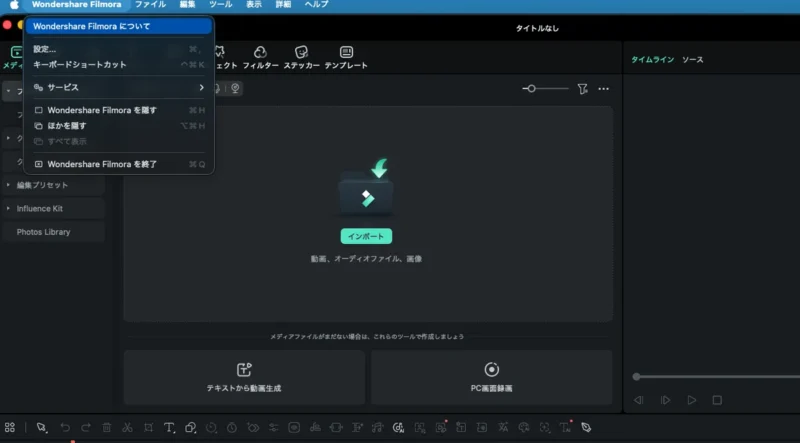This screenshot has width=800, height=443.
Task: Click the translate language icon
Action: point(503,428)
